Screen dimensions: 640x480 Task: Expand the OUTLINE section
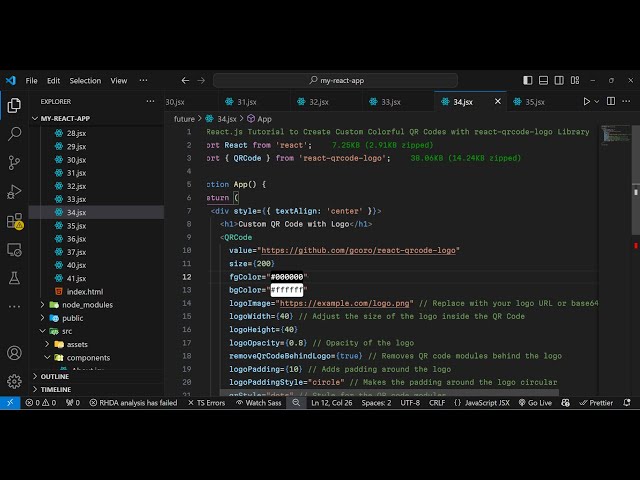click(56, 376)
